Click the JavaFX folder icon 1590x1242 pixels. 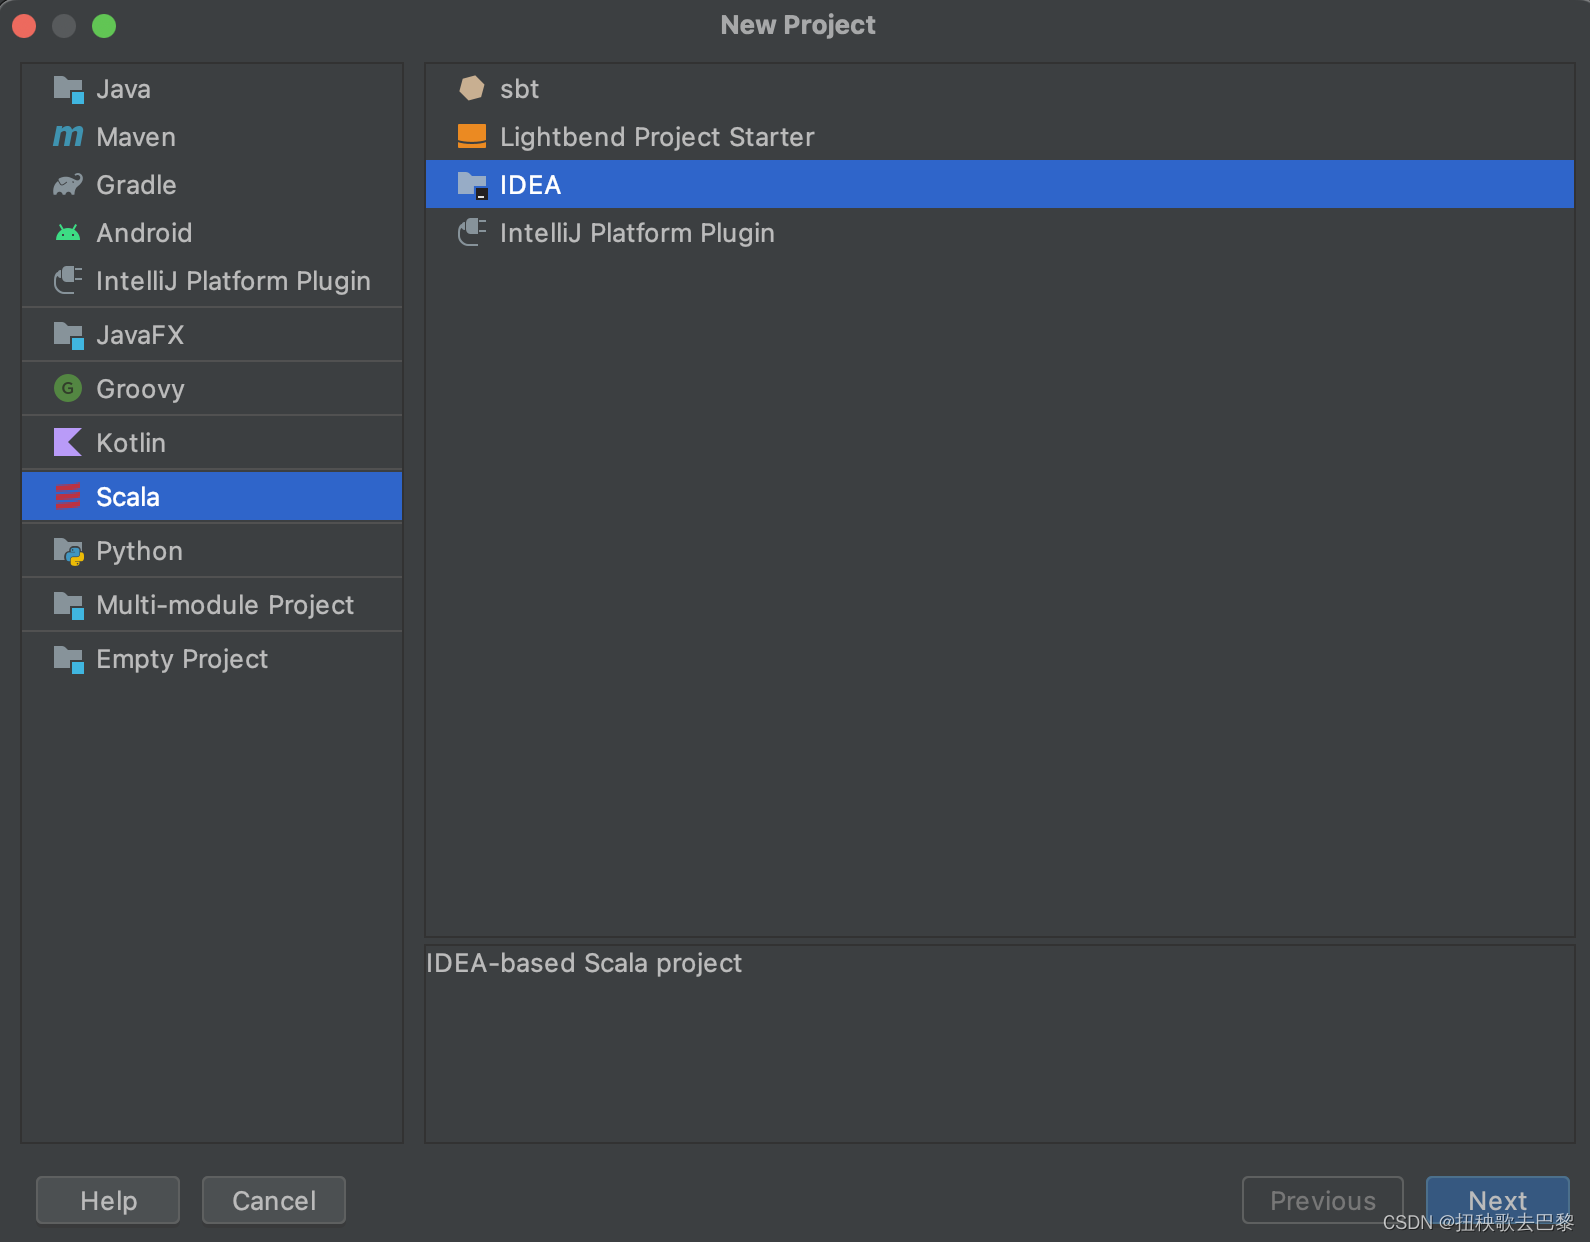click(x=68, y=335)
